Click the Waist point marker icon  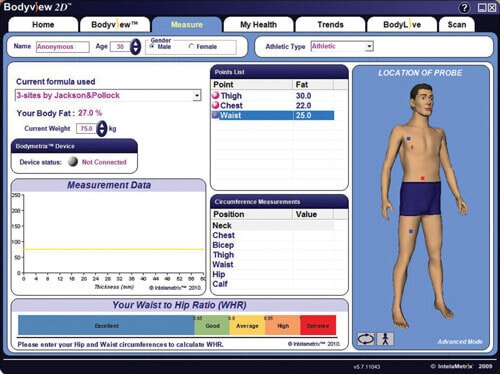tap(216, 115)
